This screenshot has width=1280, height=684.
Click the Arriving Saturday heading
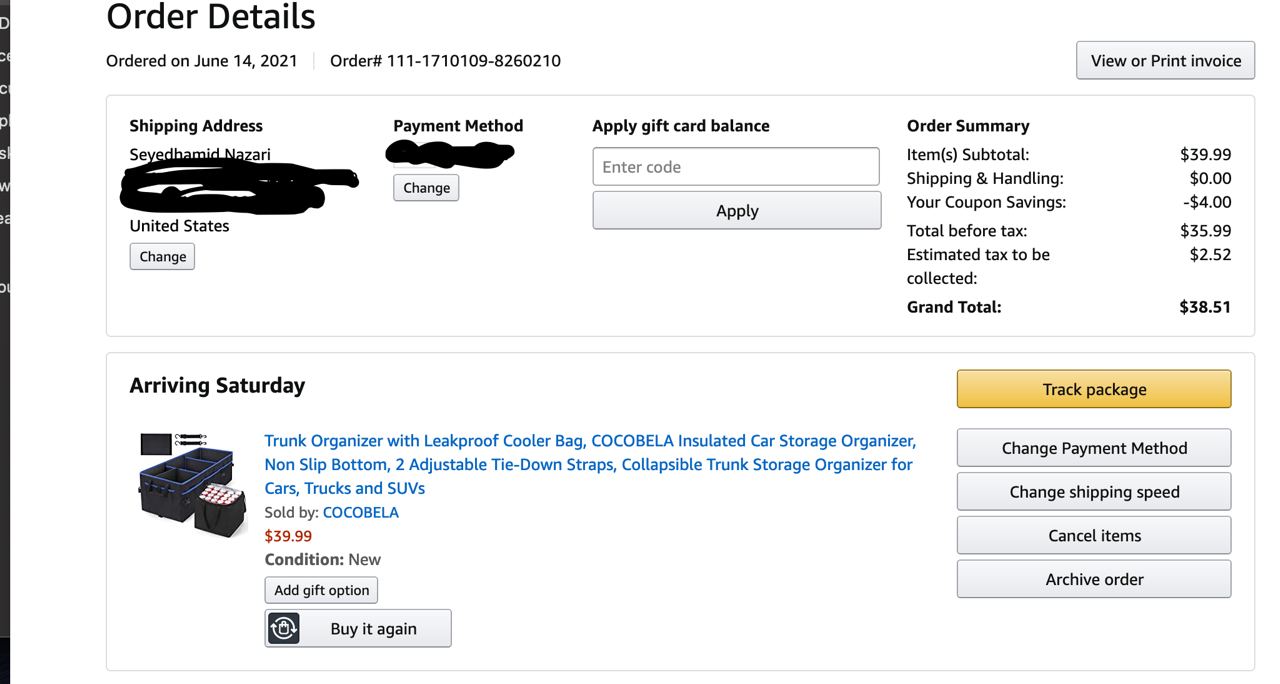click(x=217, y=386)
